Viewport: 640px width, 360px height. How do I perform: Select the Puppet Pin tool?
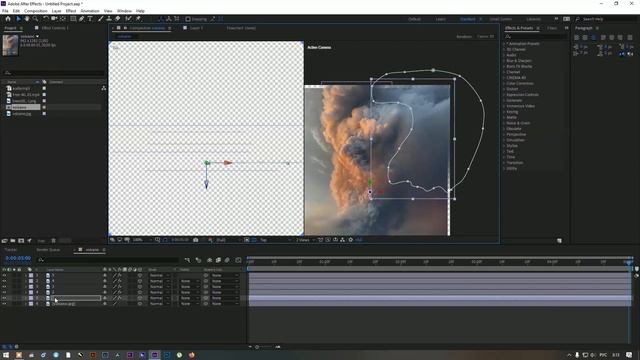(138, 19)
